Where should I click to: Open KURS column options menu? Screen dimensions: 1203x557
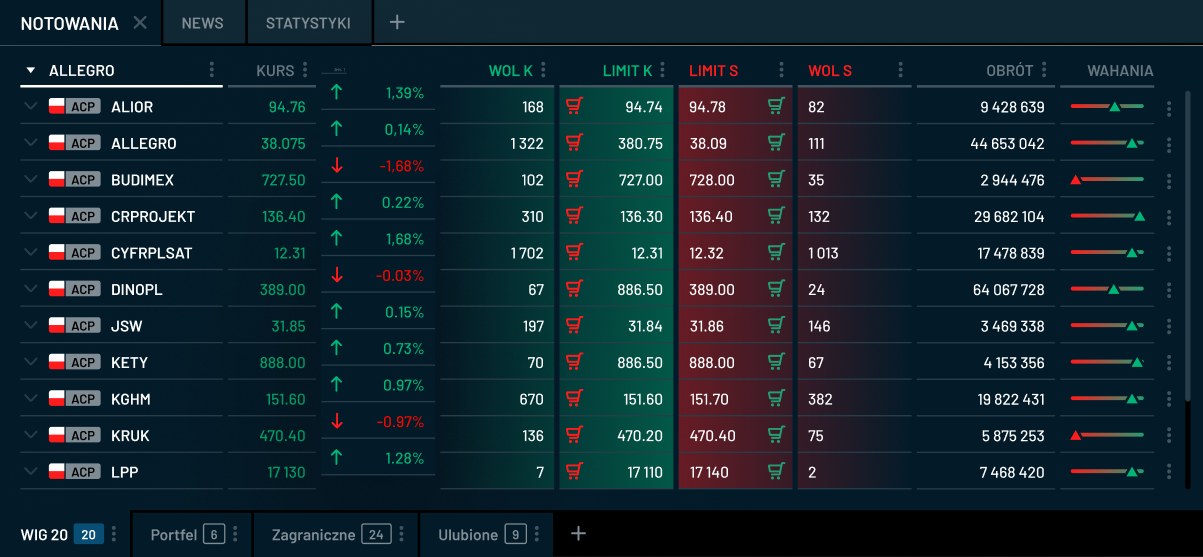click(305, 71)
